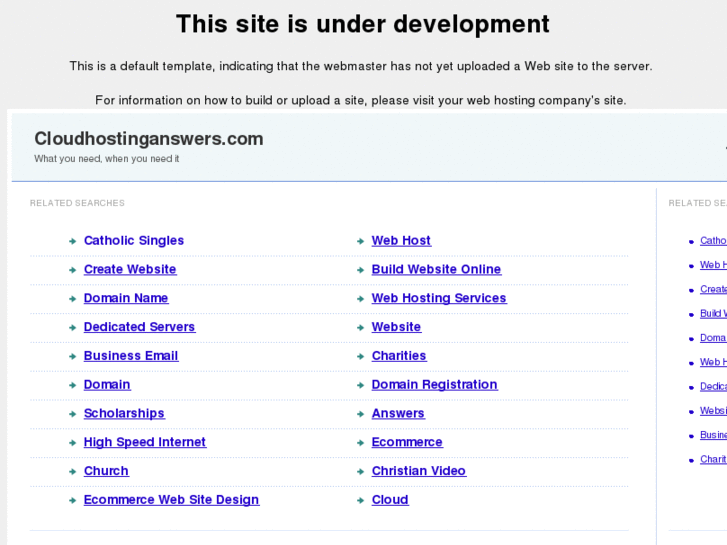Image resolution: width=727 pixels, height=545 pixels.
Task: Click the left RELATED SEARCHES heading
Action: pos(77,203)
